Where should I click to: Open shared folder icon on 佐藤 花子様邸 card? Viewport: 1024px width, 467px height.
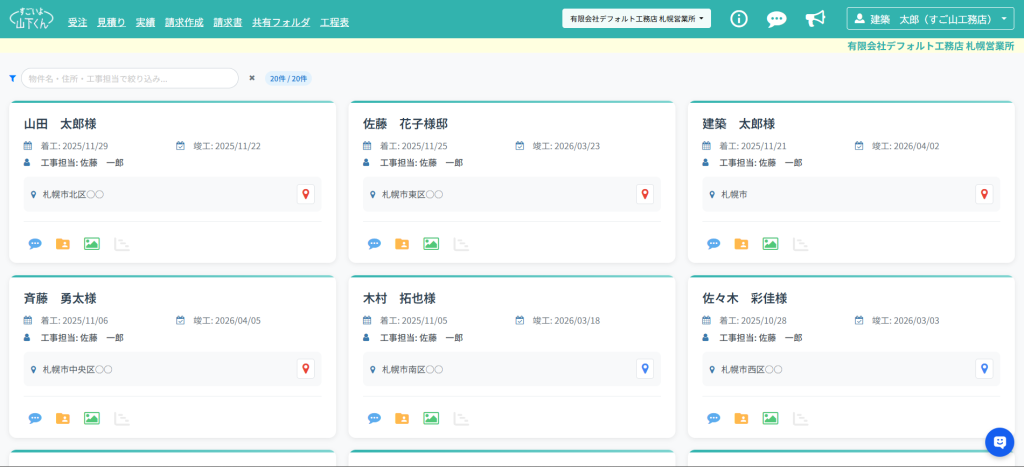coord(402,243)
